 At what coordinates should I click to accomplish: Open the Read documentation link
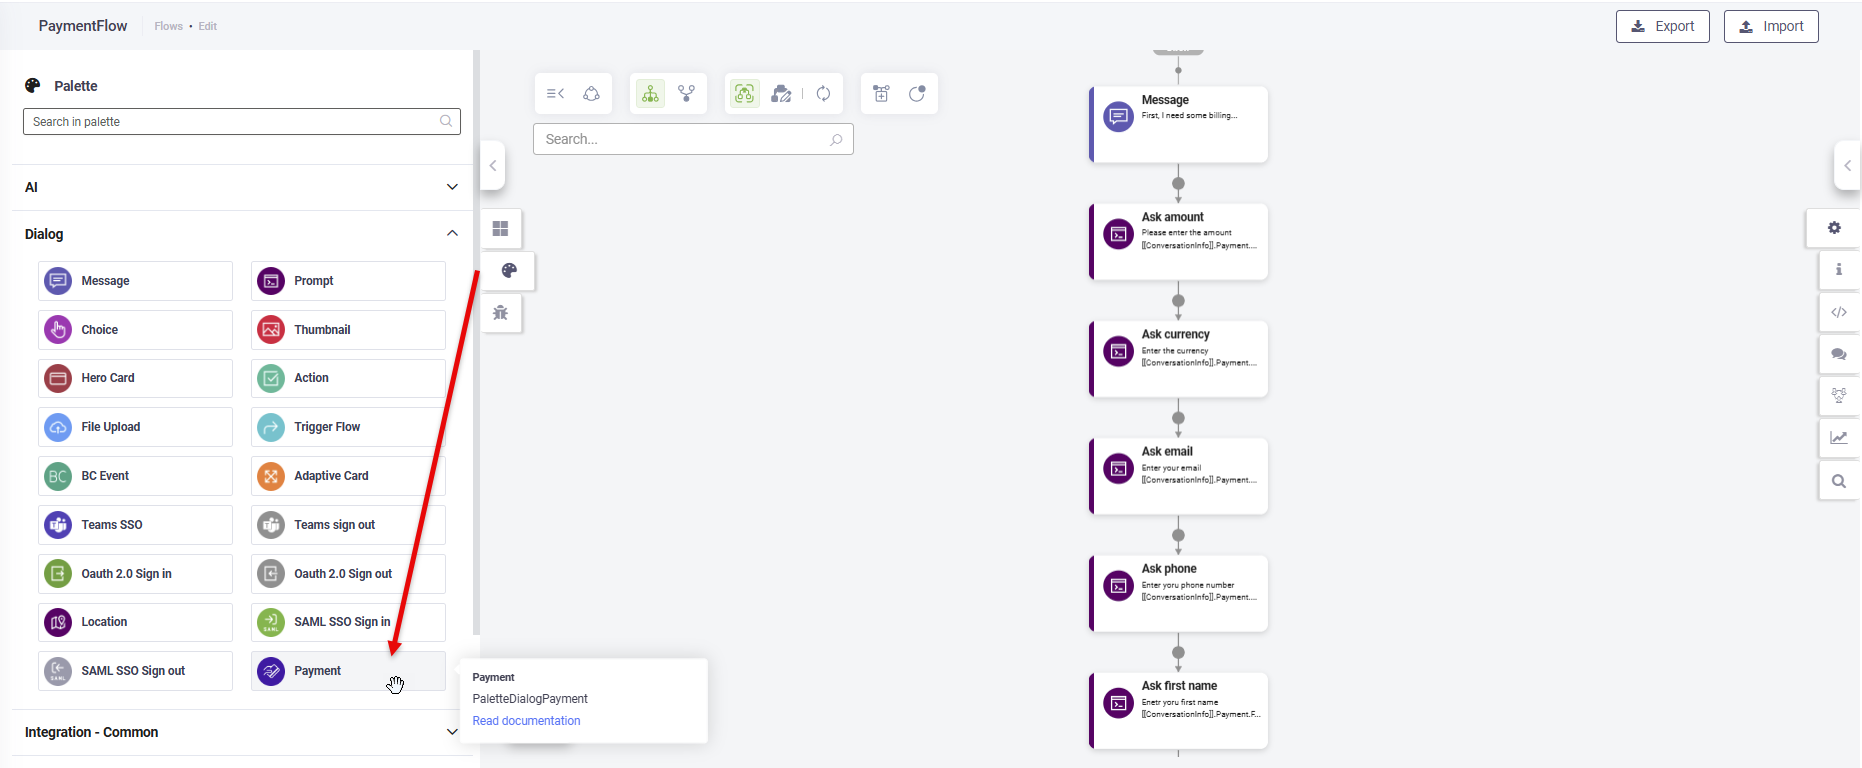coord(526,721)
